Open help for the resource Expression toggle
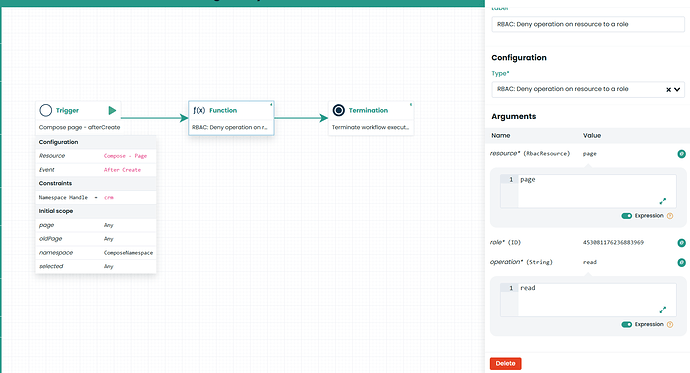Viewport: 690px width, 373px height. (x=670, y=216)
